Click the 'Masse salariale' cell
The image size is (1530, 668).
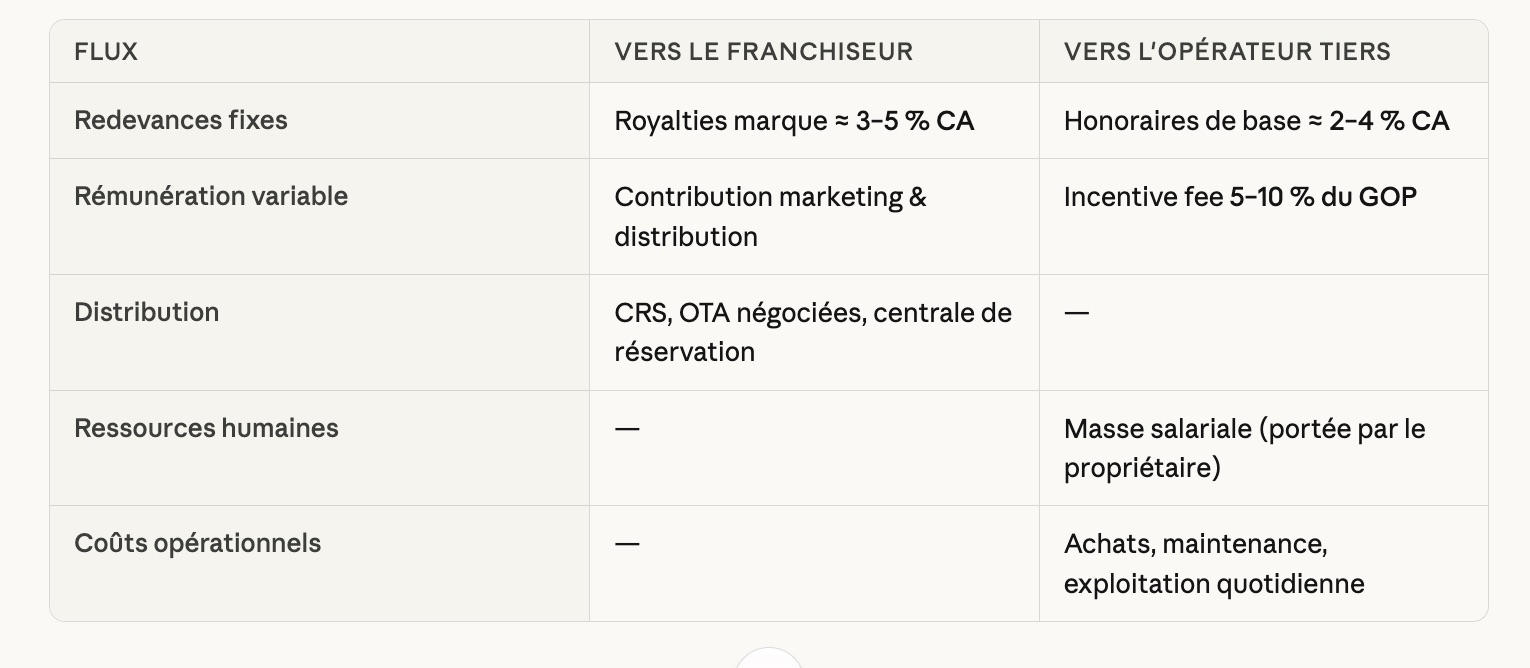[1244, 448]
